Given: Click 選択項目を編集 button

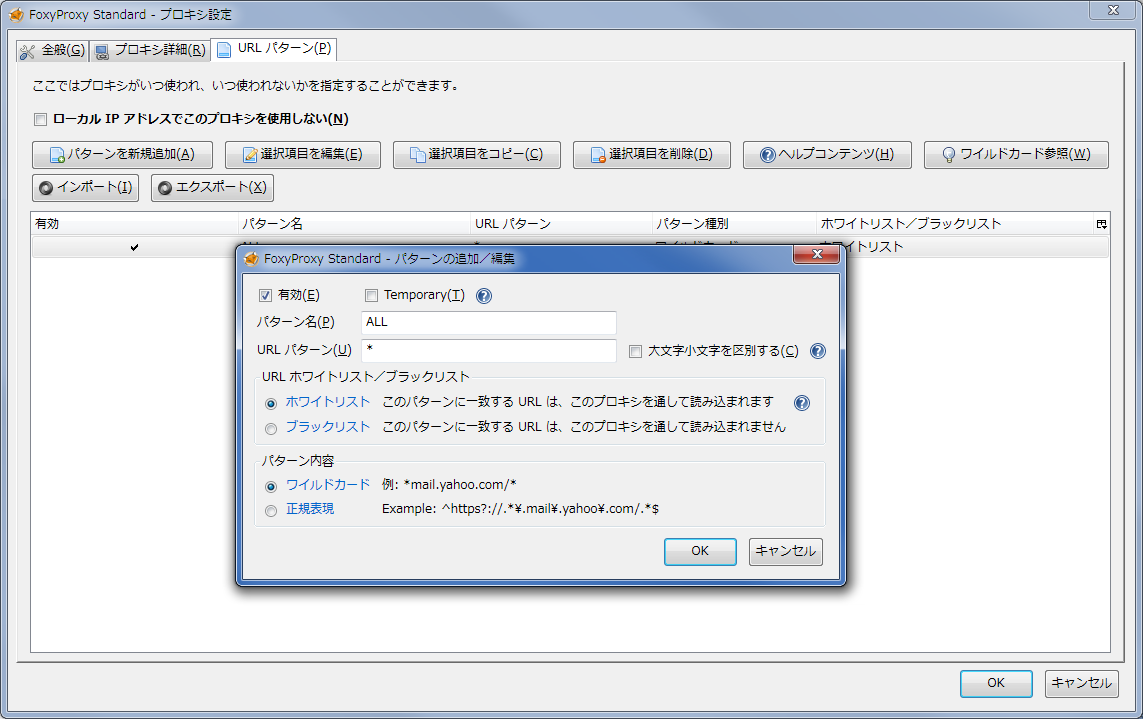Looking at the screenshot, I should [303, 155].
